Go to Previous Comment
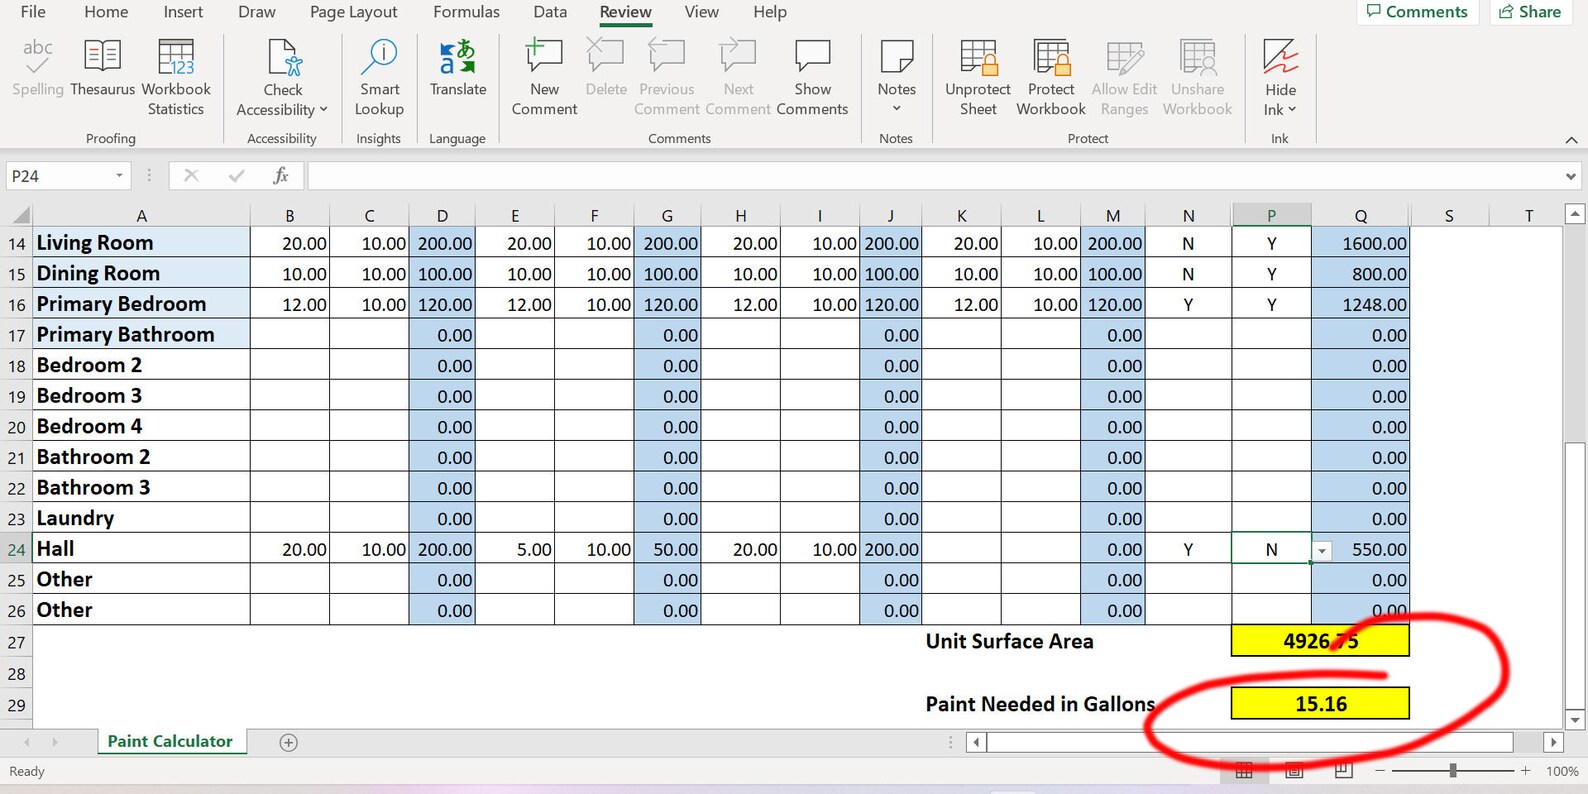 pos(666,78)
